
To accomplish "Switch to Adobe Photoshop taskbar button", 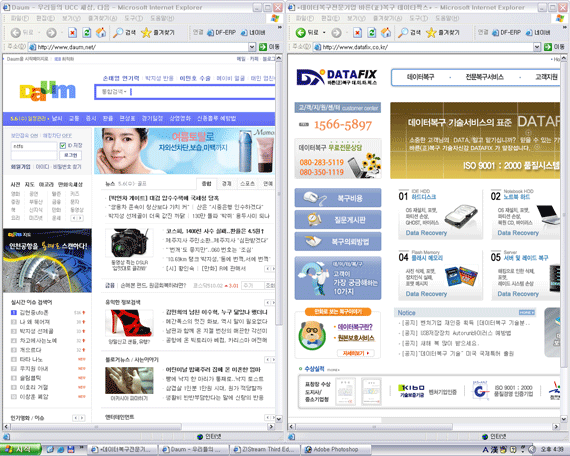I will 336,450.
